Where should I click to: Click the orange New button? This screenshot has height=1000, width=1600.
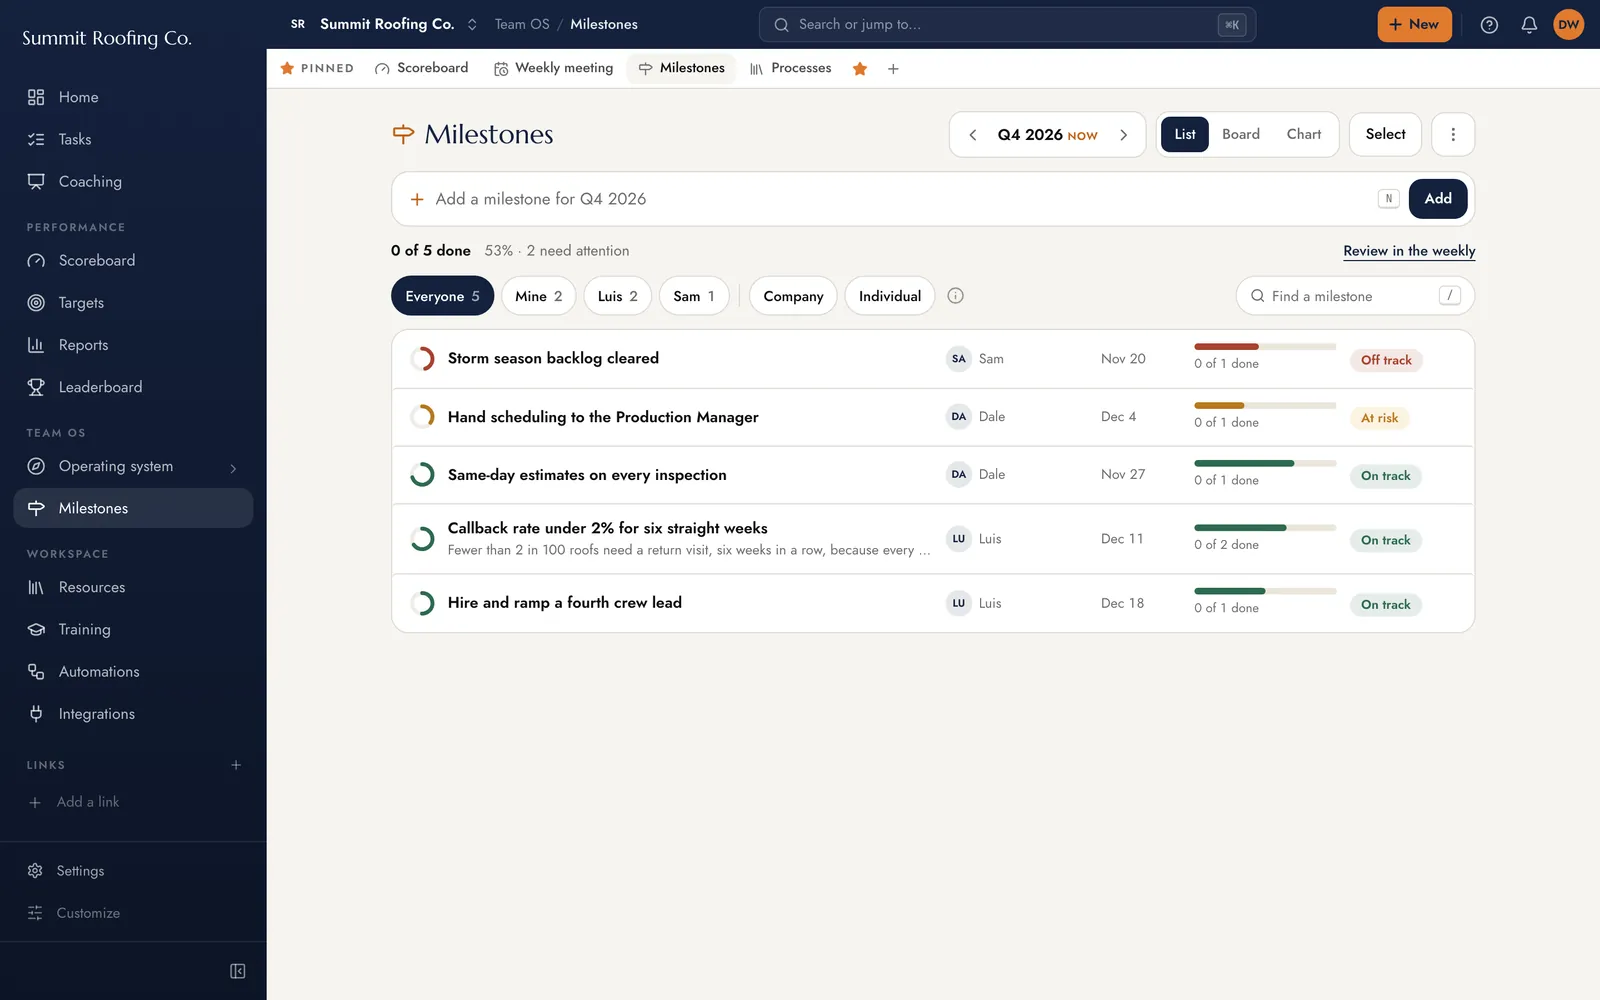coord(1414,24)
